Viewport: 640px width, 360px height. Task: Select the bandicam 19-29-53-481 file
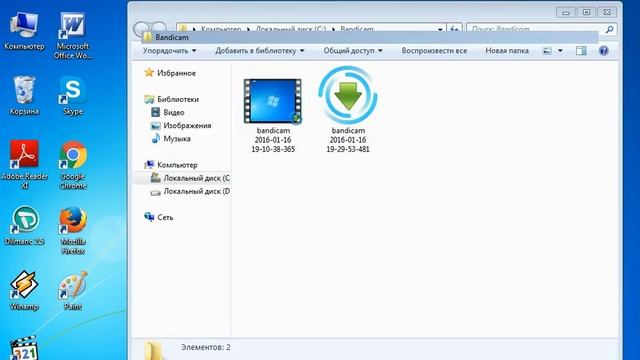click(348, 110)
